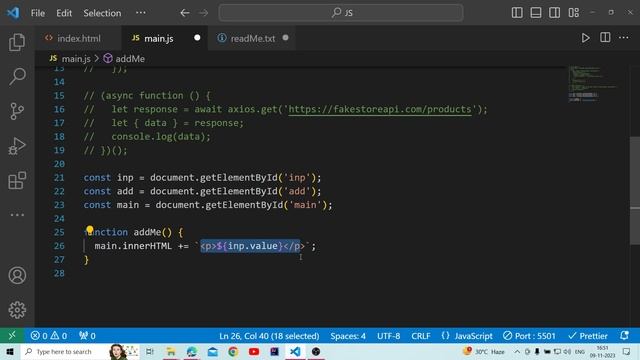The height and width of the screenshot is (360, 640).
Task: Go forward with the right arrow
Action: (x=203, y=13)
